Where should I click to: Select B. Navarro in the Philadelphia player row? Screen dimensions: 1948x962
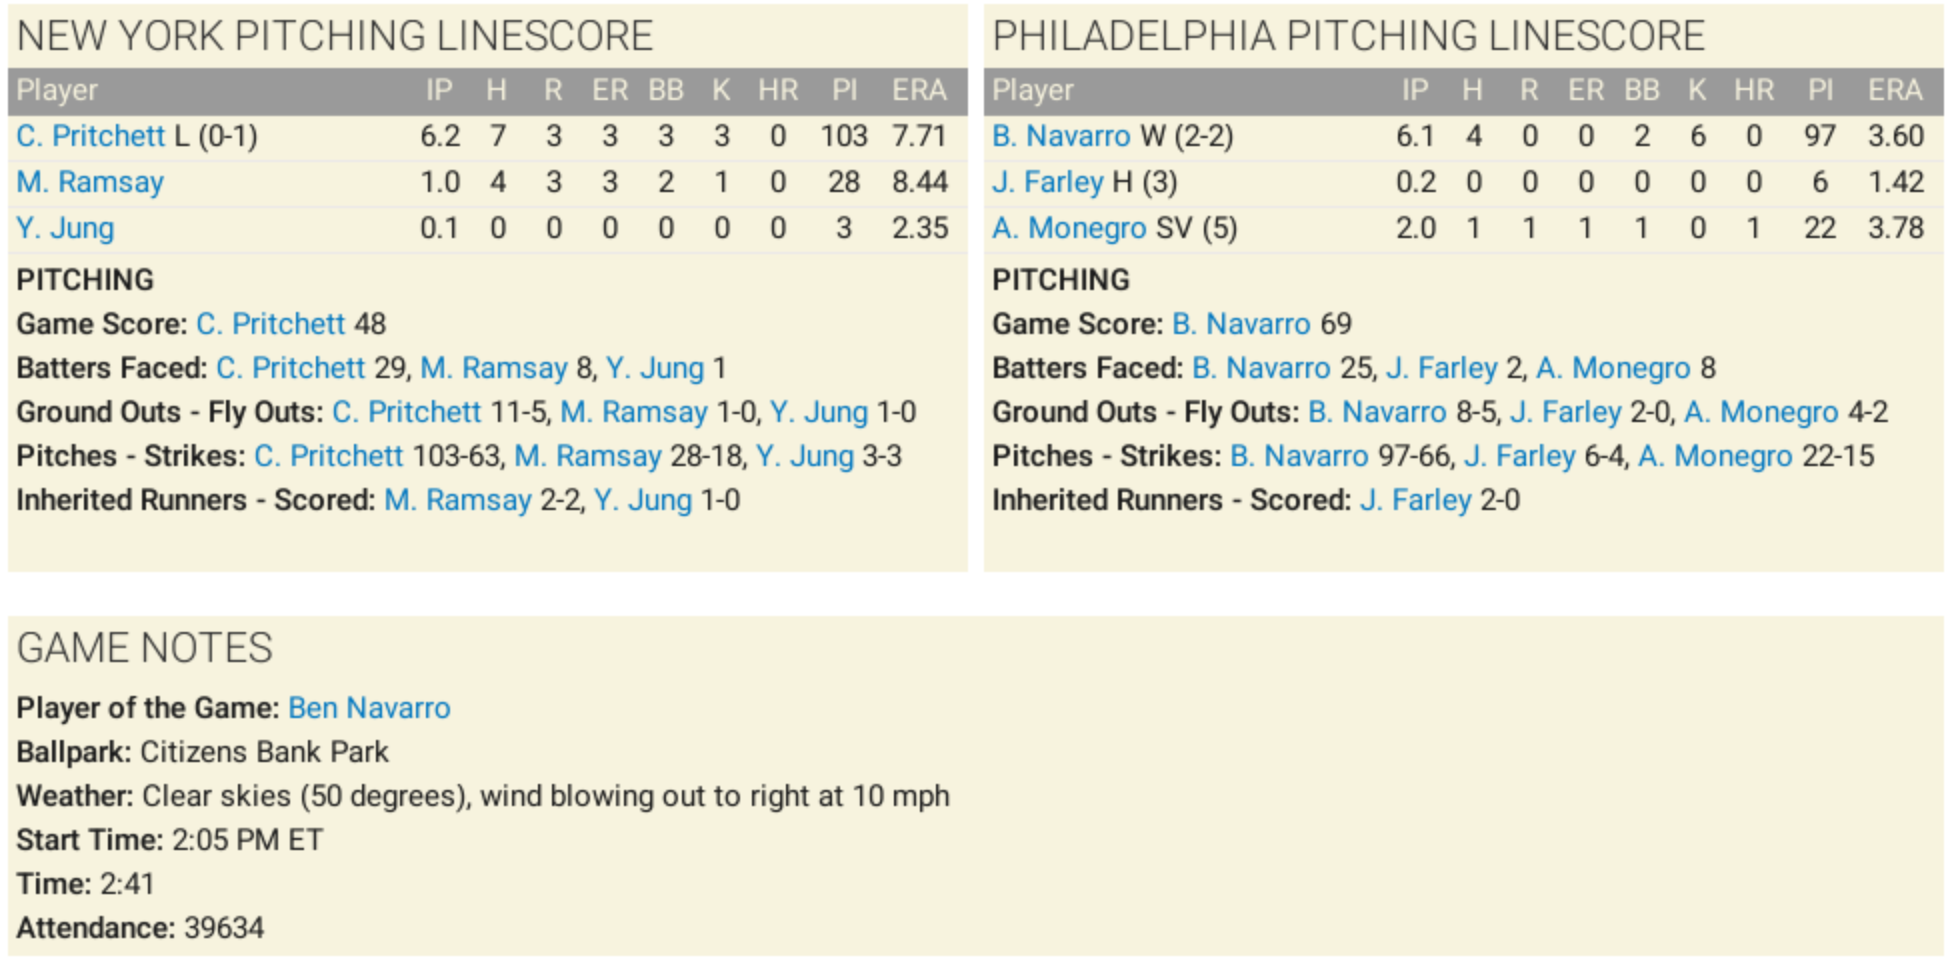click(1061, 136)
